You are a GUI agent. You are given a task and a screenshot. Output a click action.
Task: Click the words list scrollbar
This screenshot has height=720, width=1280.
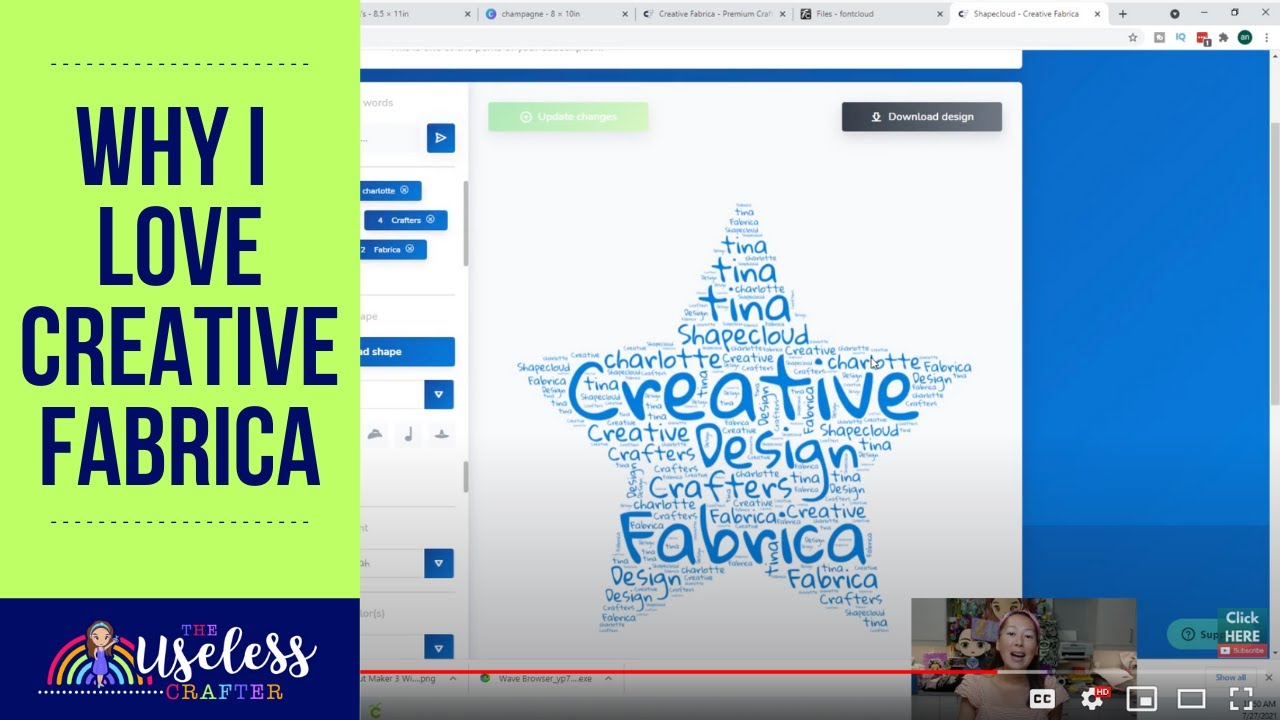pos(465,223)
